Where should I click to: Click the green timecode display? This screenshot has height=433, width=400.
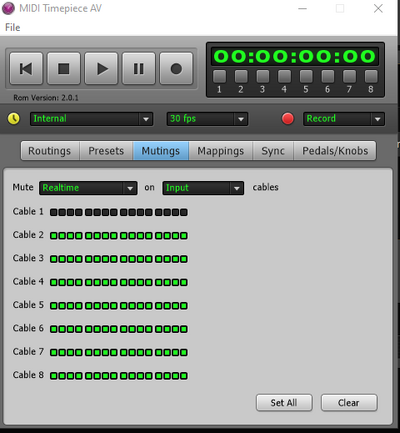[295, 56]
